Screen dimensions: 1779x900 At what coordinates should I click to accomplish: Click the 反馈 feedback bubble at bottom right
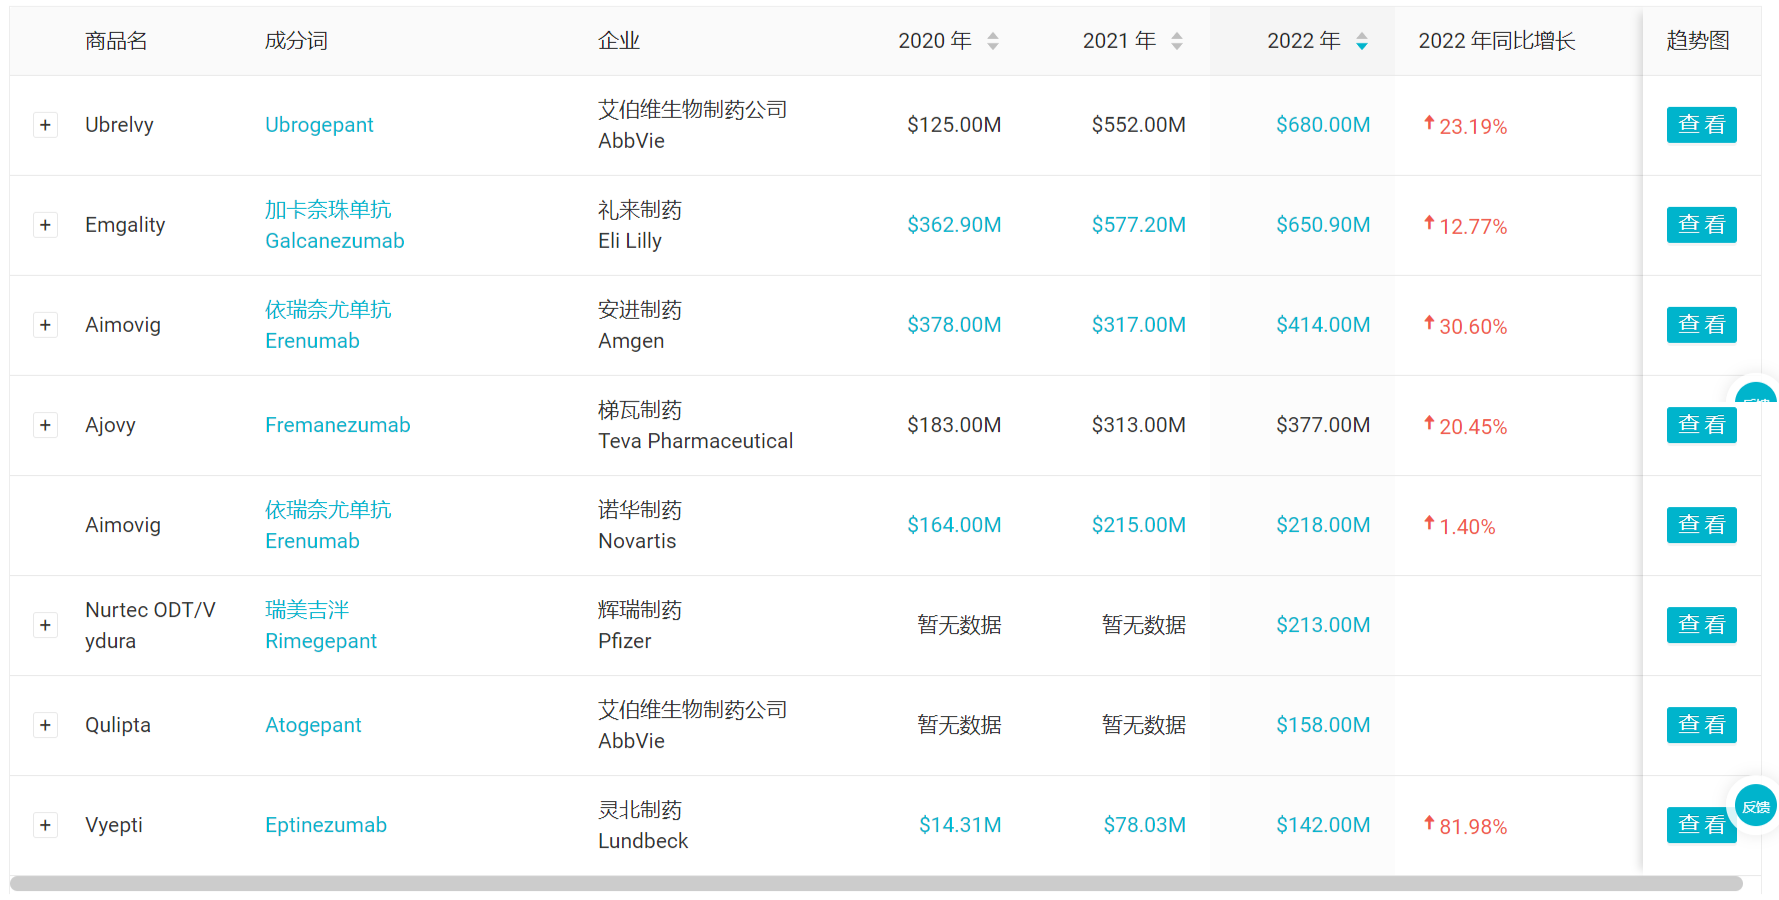pos(1756,806)
